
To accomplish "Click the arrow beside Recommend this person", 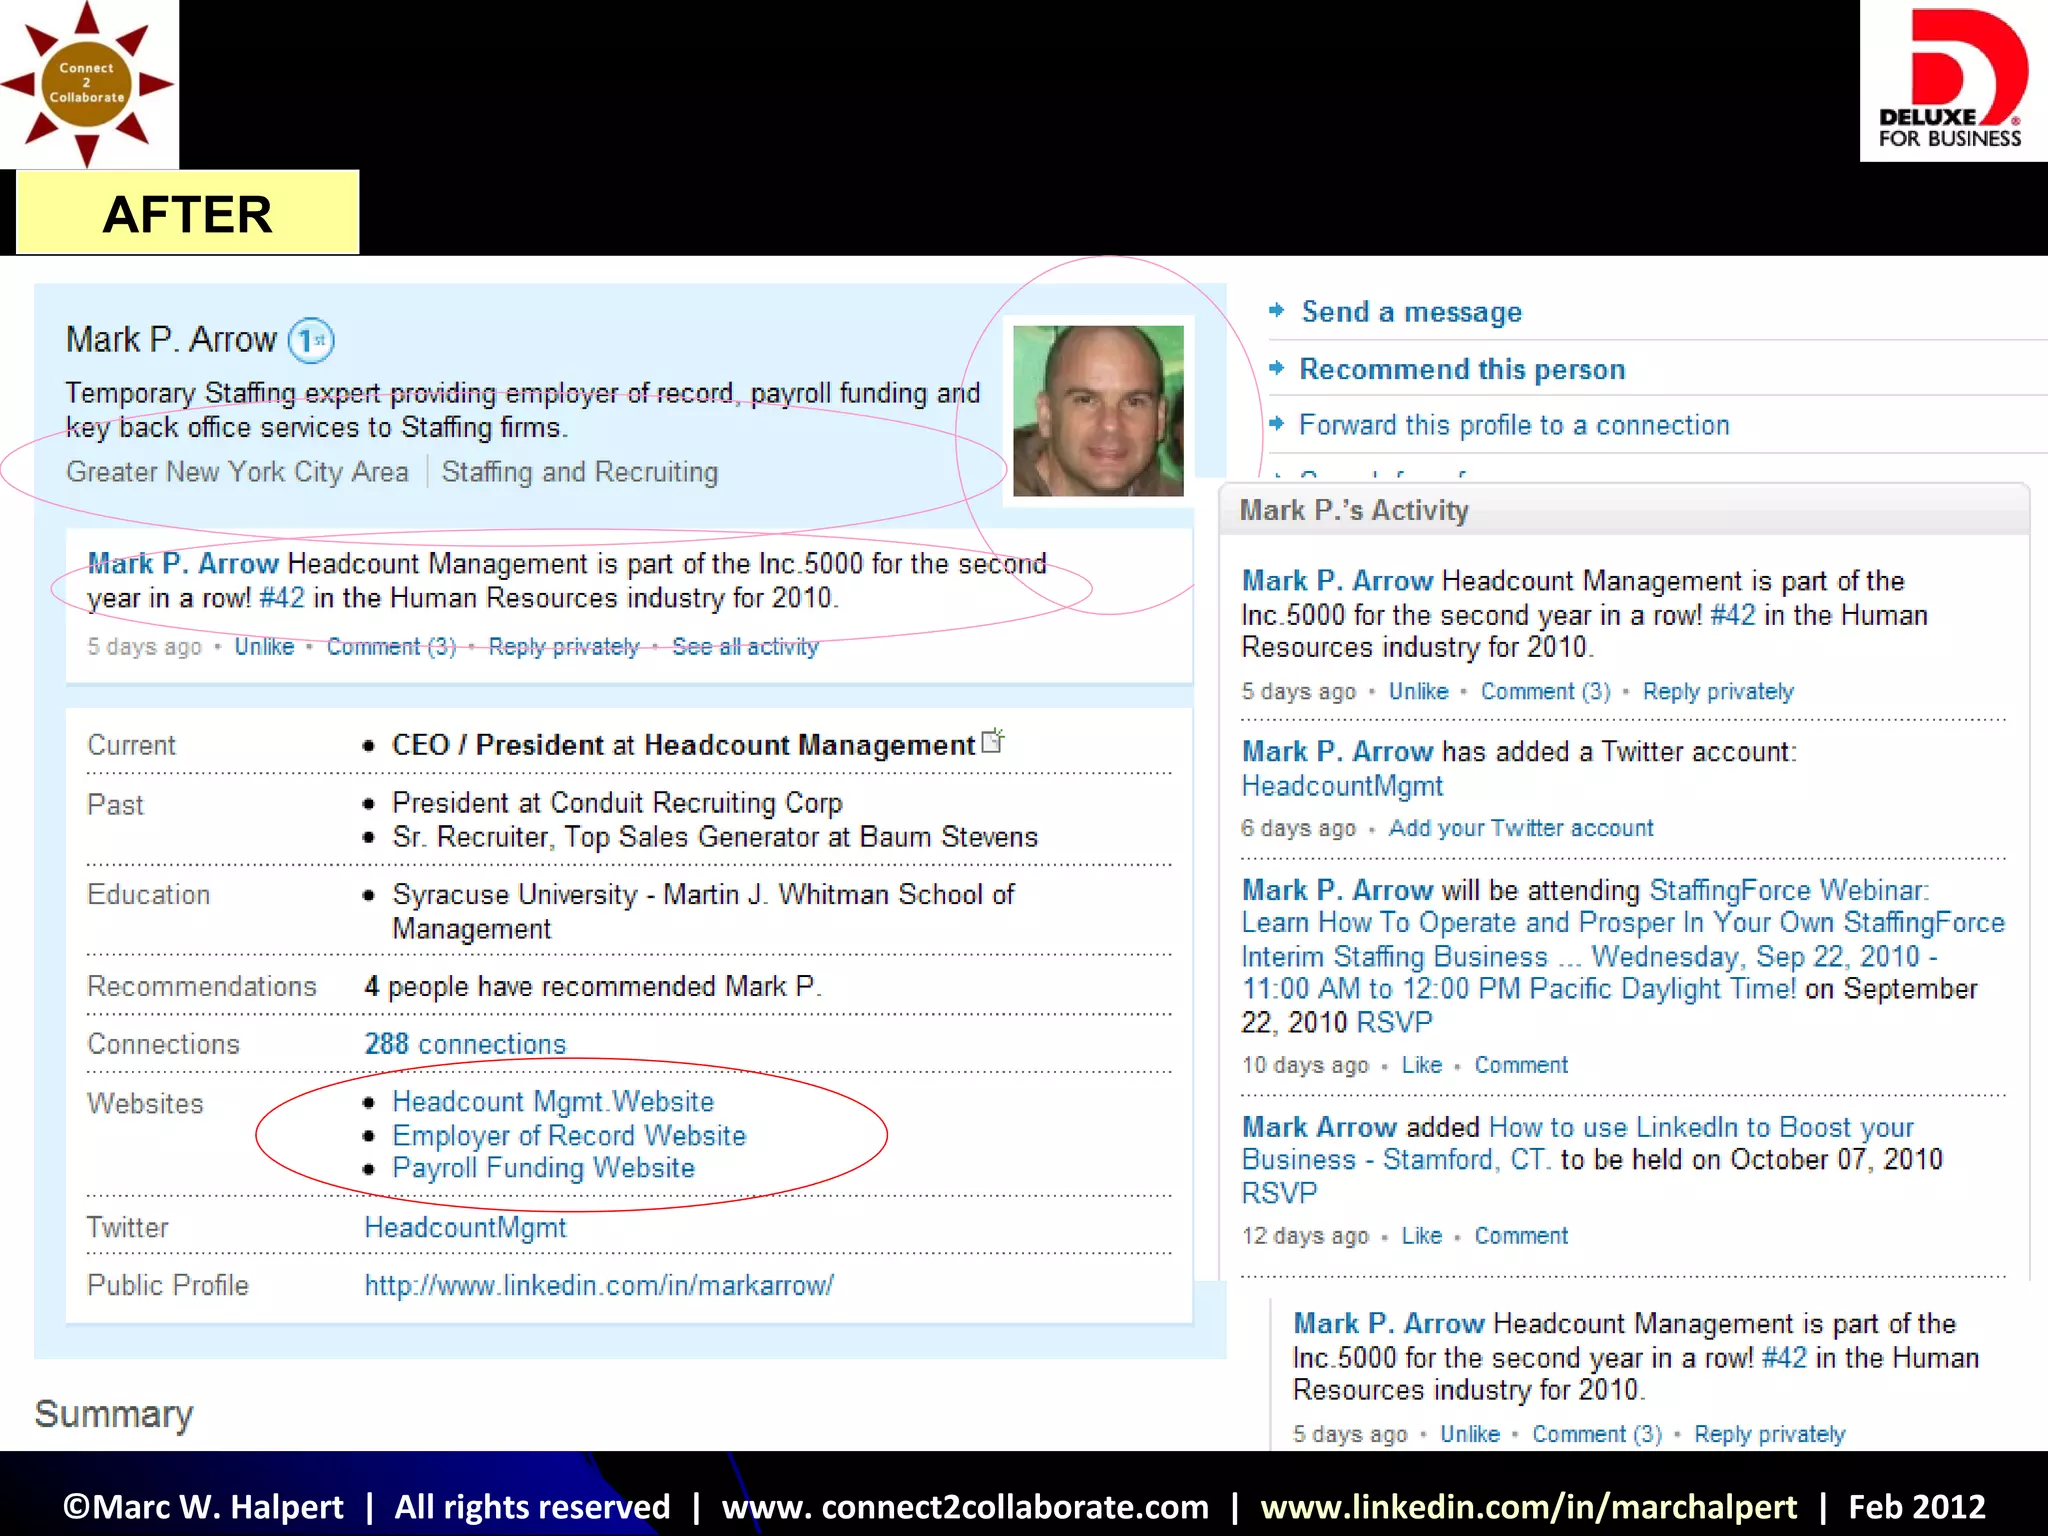I will pos(1276,368).
